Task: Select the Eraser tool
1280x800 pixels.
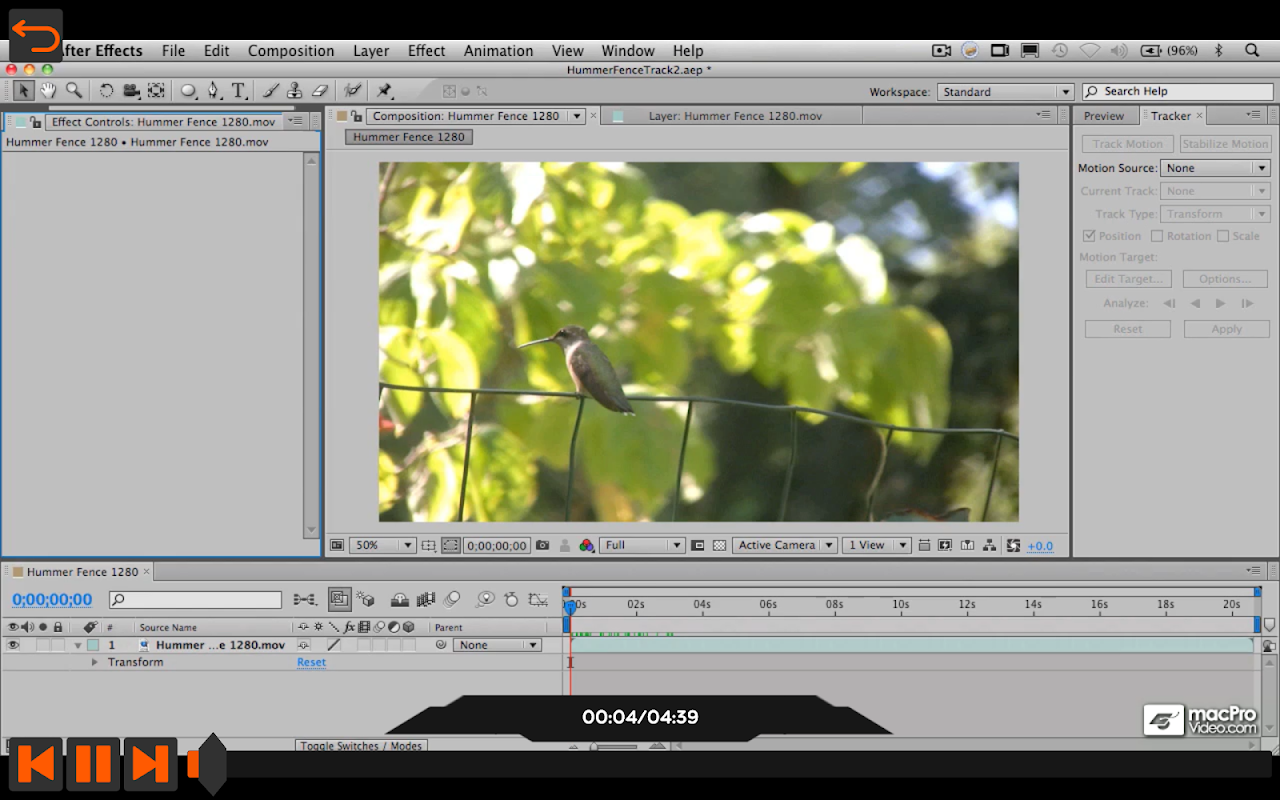Action: tap(319, 91)
